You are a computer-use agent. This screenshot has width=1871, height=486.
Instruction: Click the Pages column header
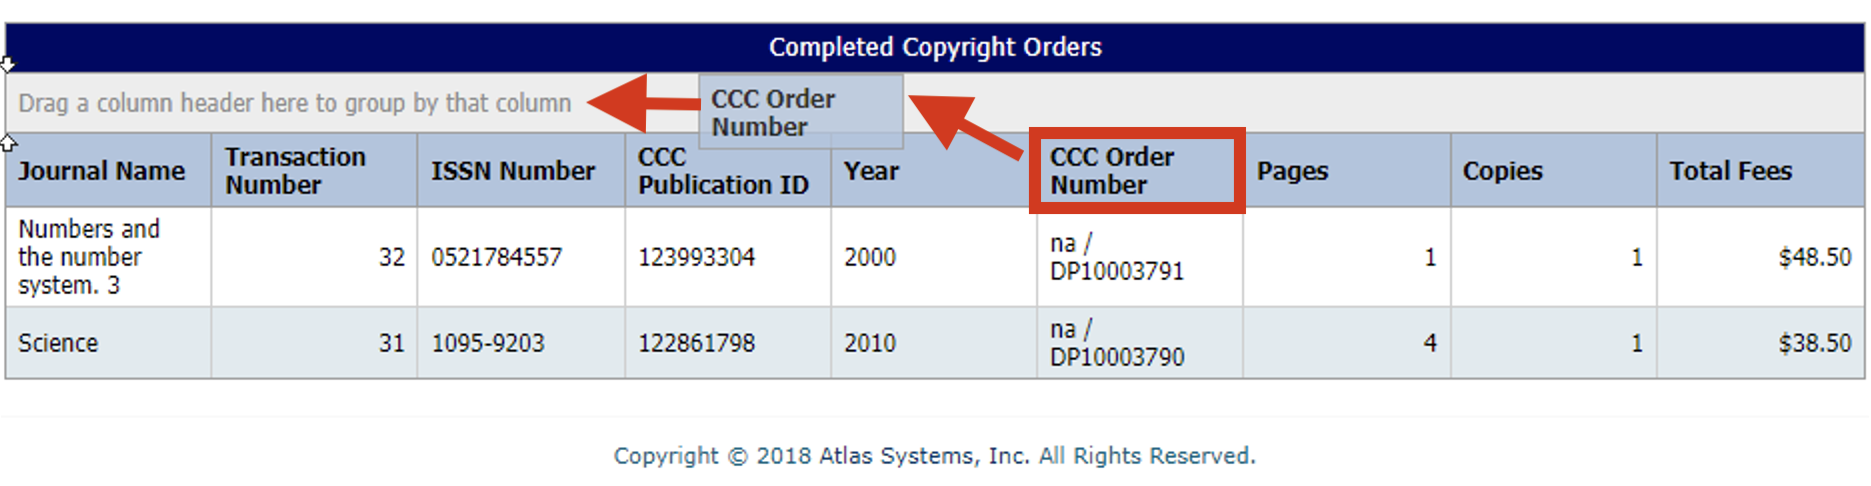pos(1292,171)
